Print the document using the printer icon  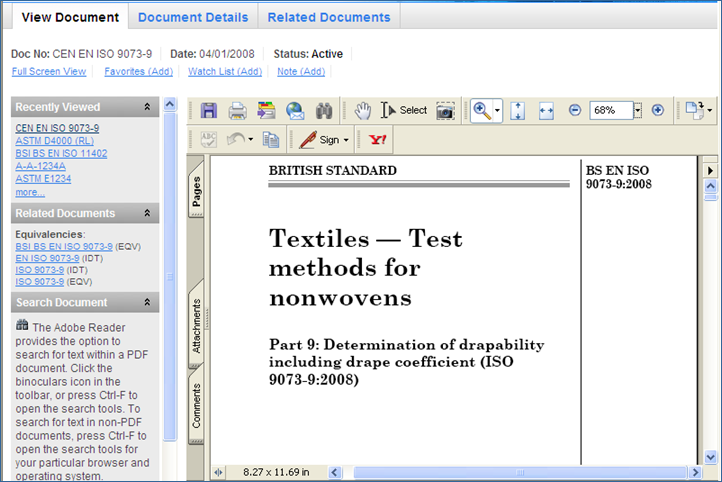[237, 110]
